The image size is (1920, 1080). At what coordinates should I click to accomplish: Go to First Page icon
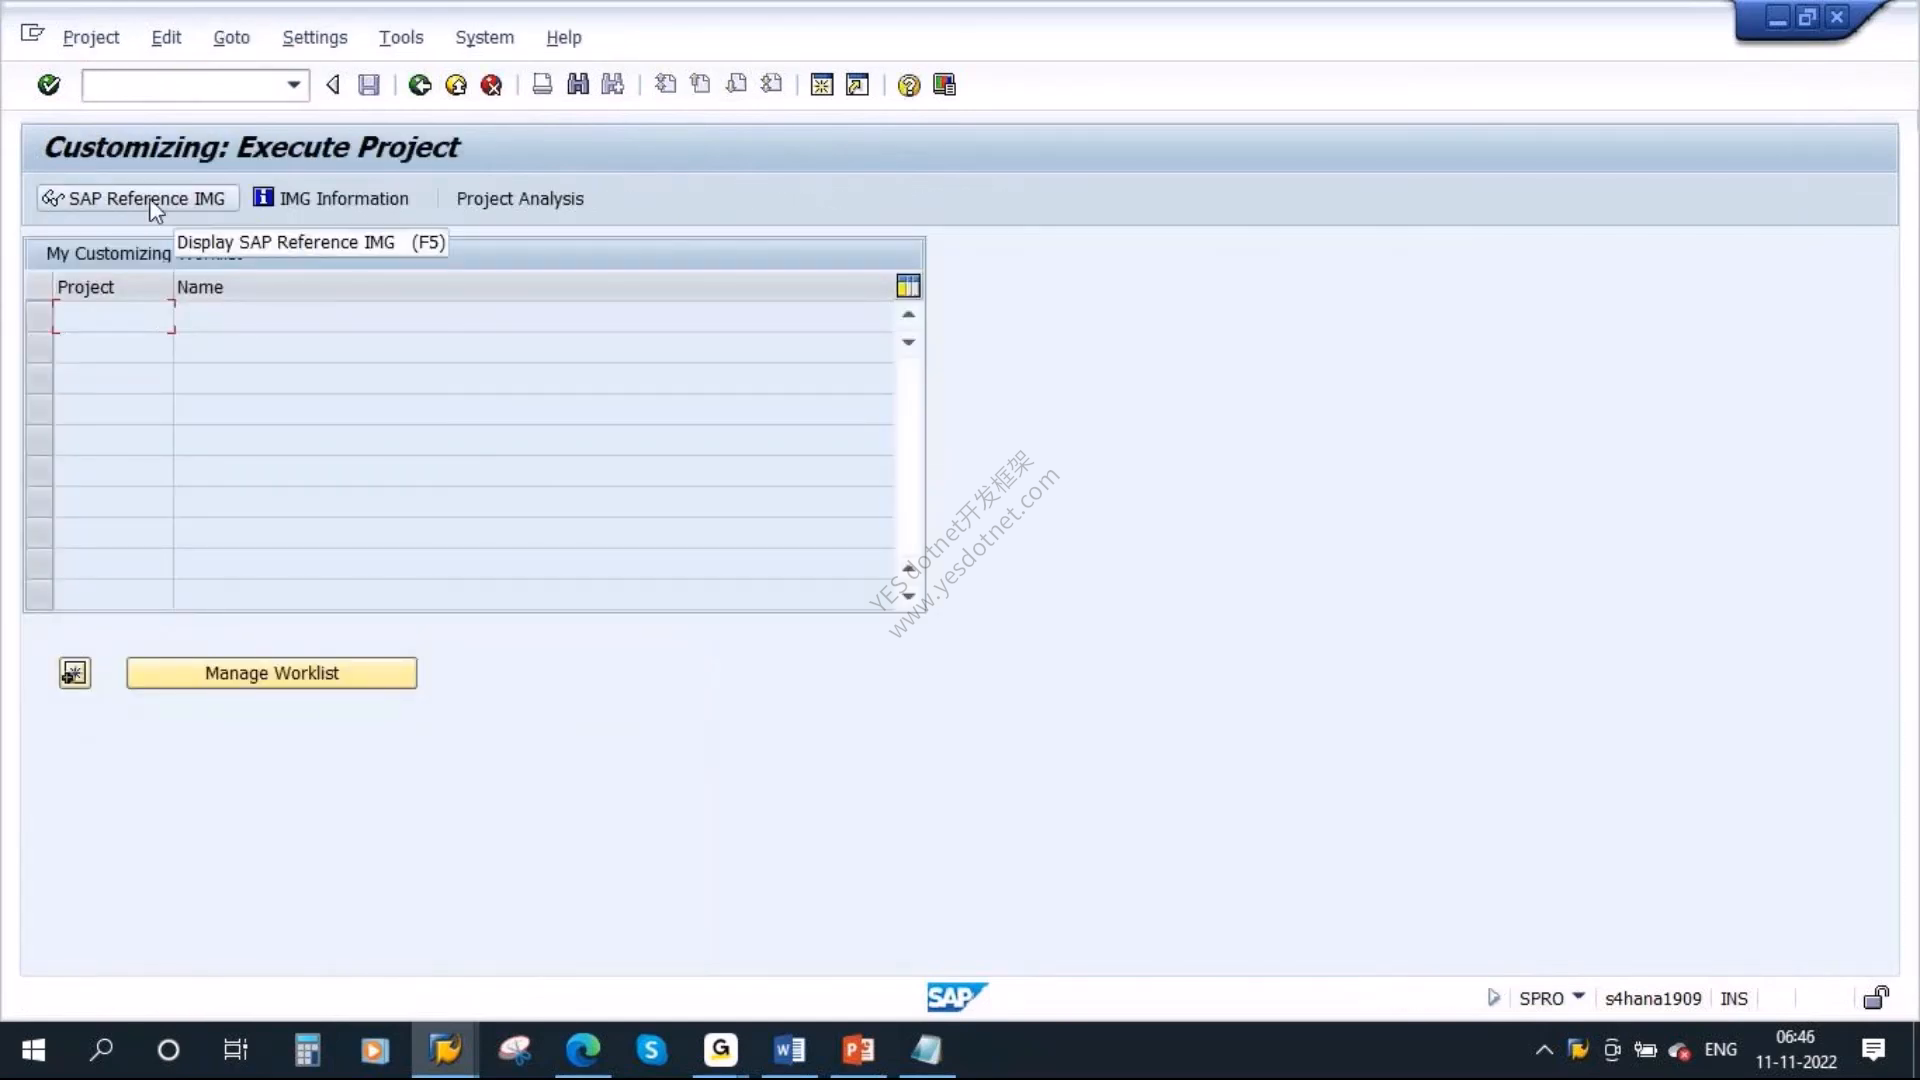click(x=665, y=85)
